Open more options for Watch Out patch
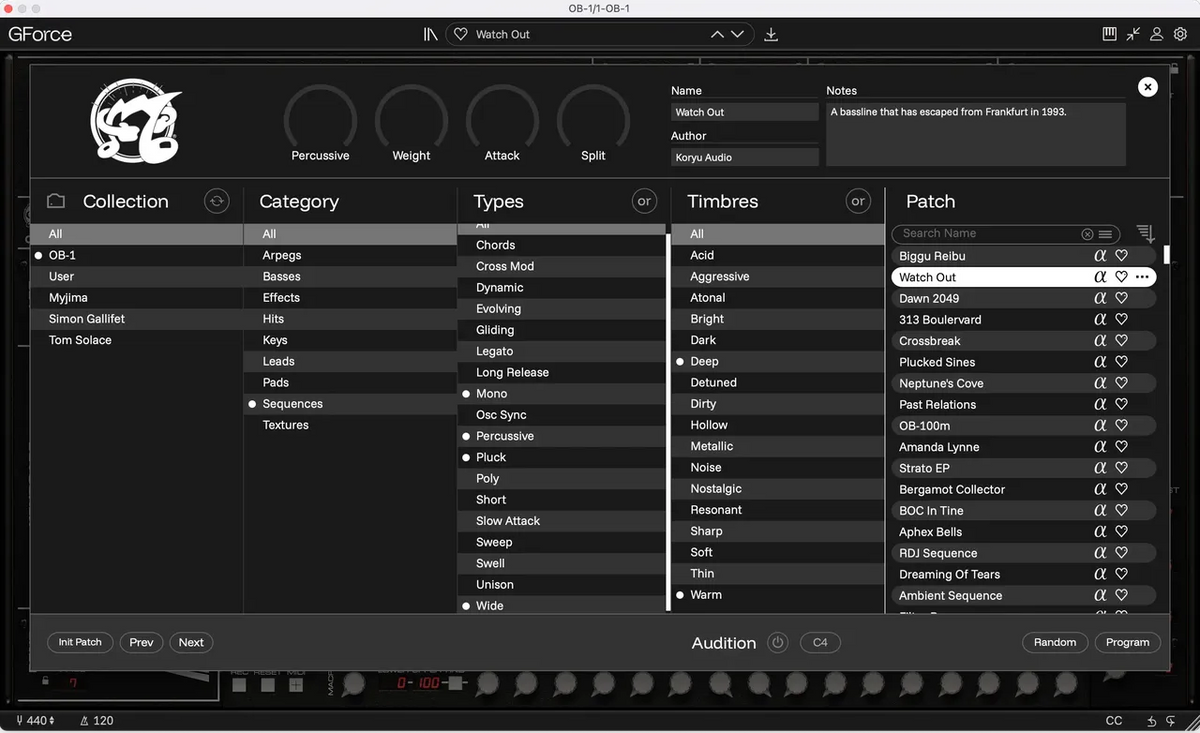 [1143, 277]
